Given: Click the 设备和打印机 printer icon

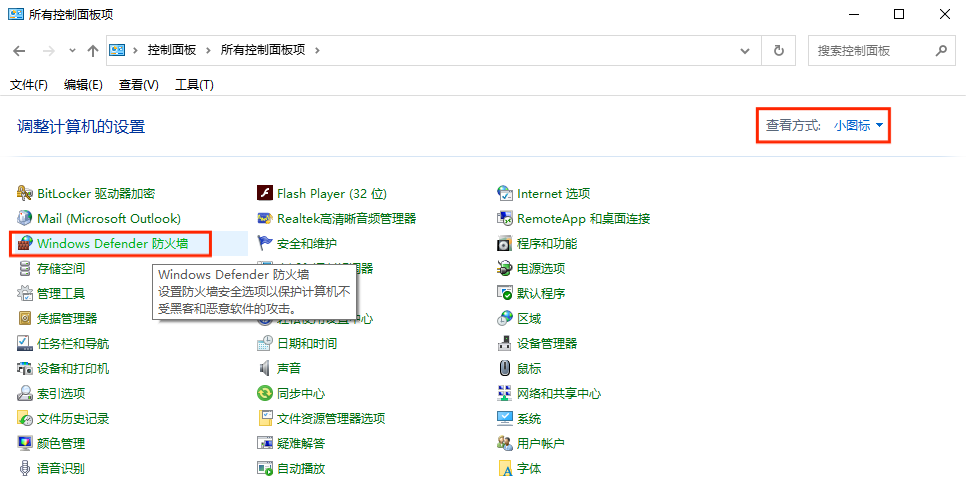Looking at the screenshot, I should tap(25, 368).
